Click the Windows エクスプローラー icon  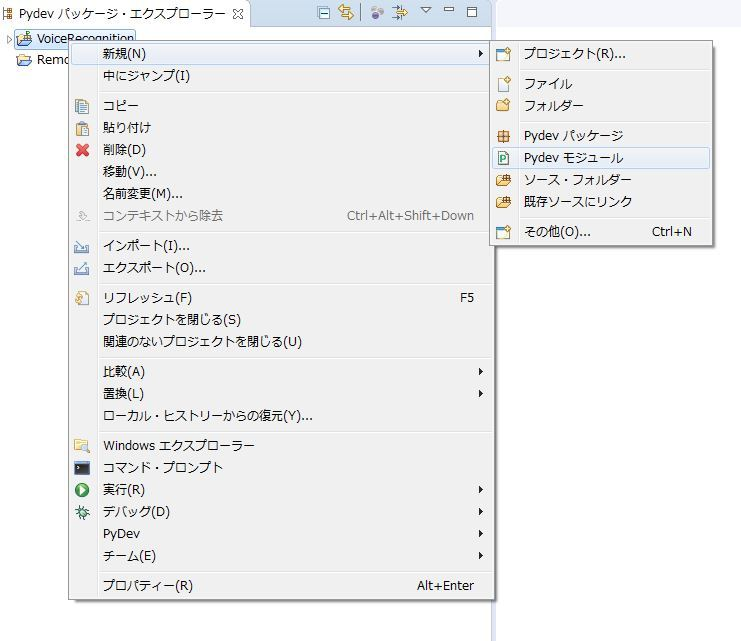pyautogui.click(x=82, y=446)
